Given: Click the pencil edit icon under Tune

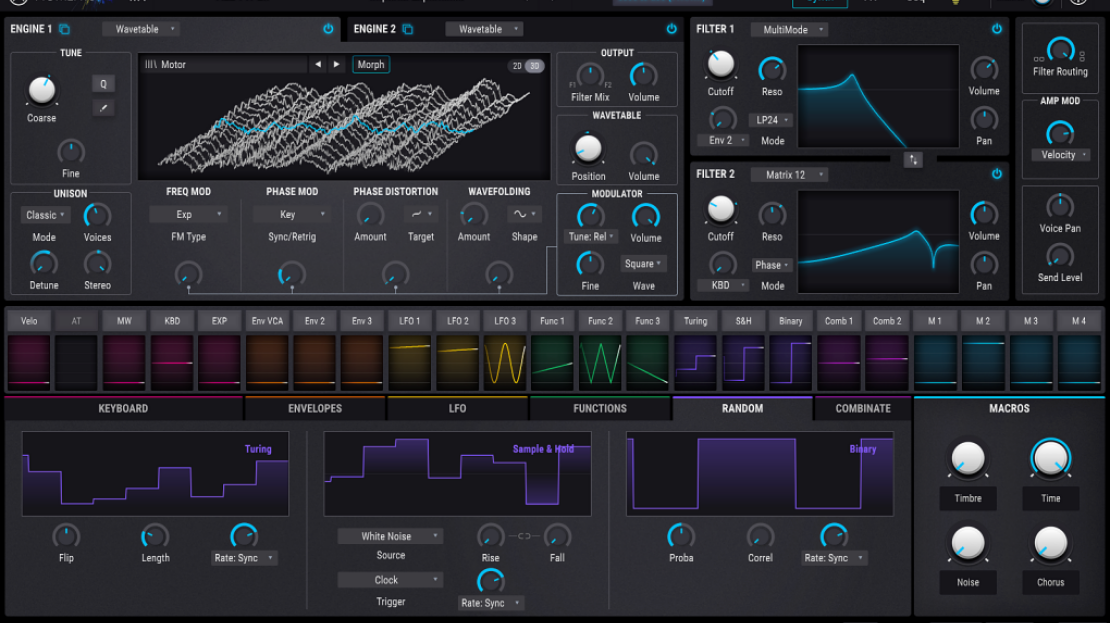Looking at the screenshot, I should (103, 108).
